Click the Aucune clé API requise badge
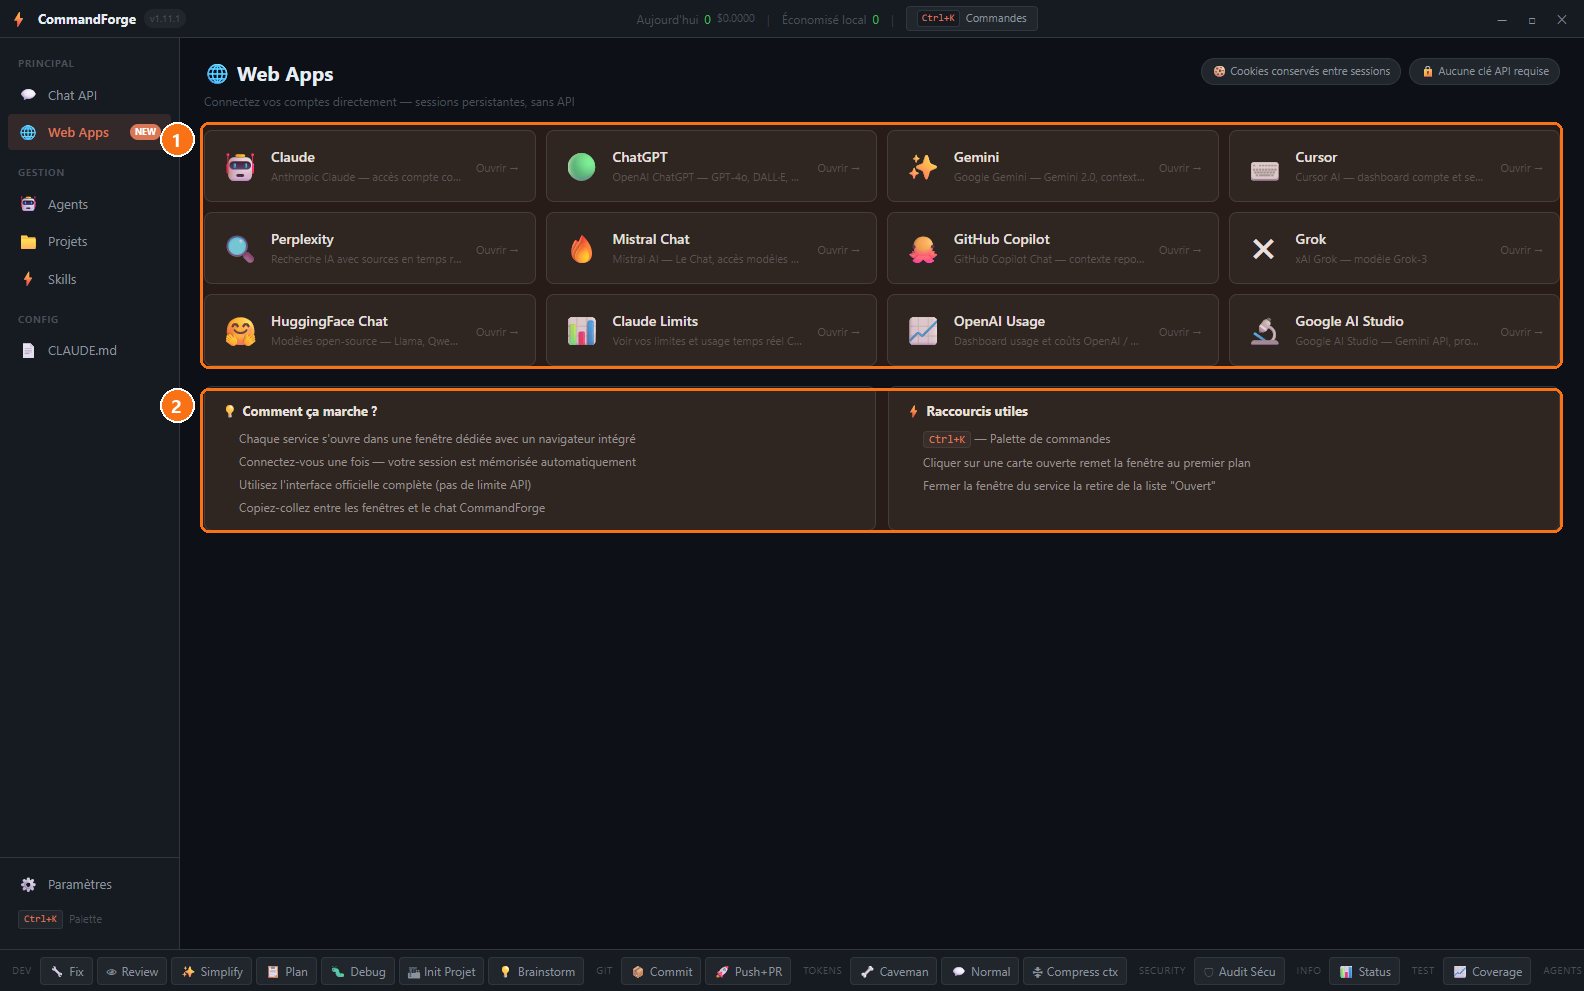This screenshot has width=1584, height=991. click(1484, 71)
